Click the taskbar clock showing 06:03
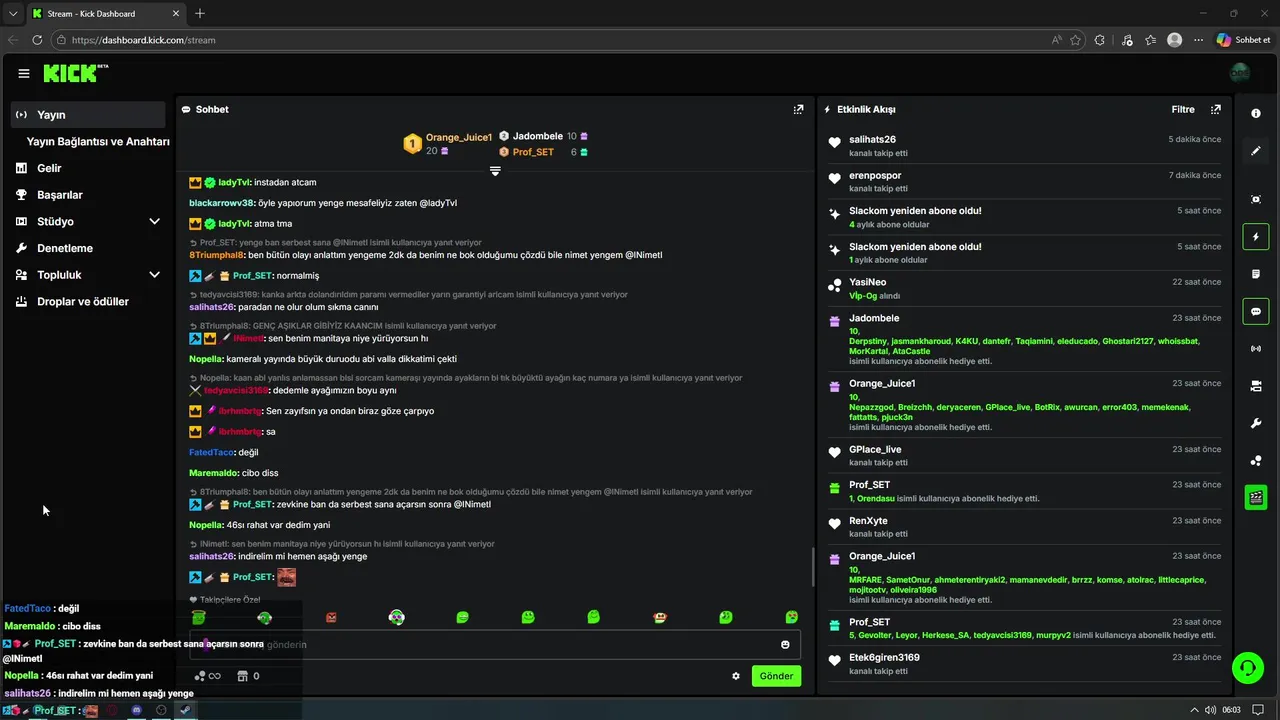Viewport: 1280px width, 720px height. coord(1231,710)
